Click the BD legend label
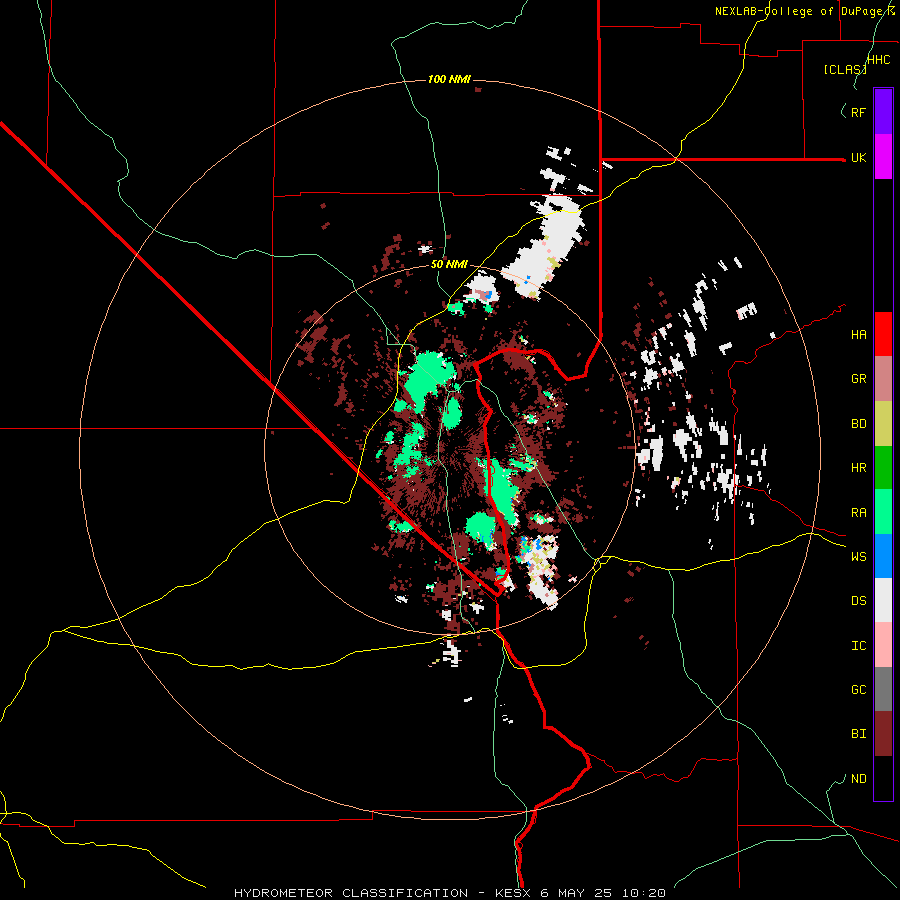The image size is (900, 900). (858, 424)
